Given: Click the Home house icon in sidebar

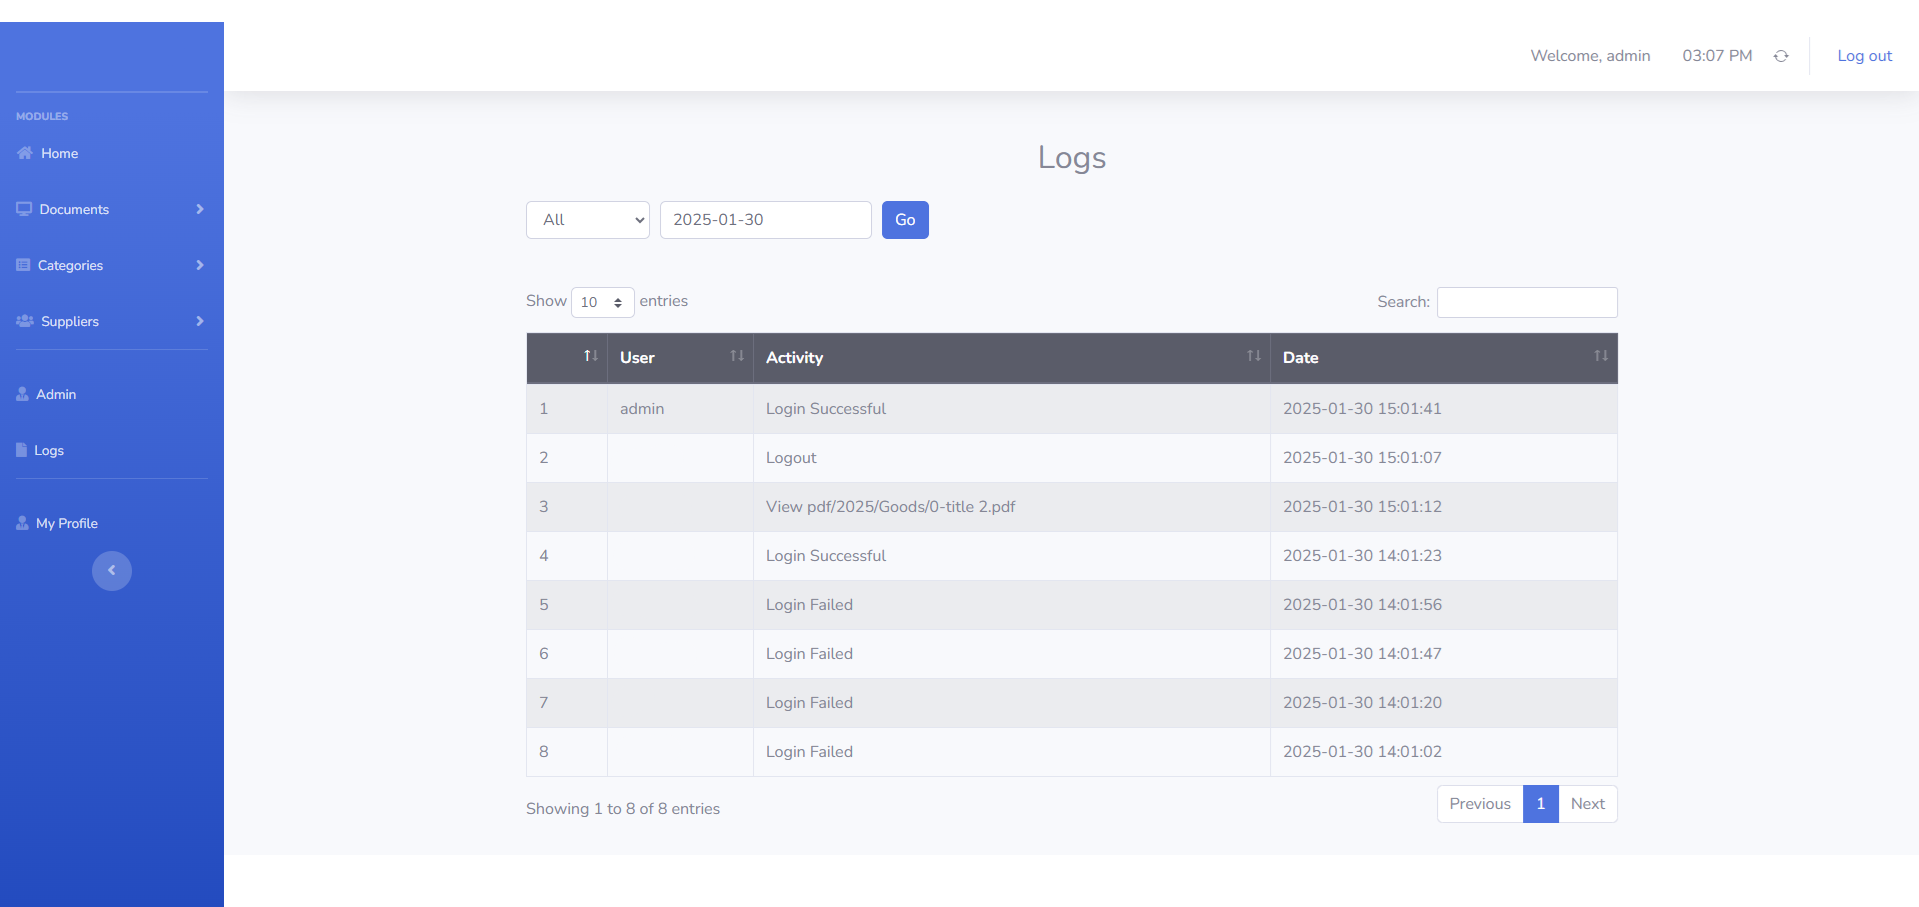Looking at the screenshot, I should pyautogui.click(x=25, y=153).
